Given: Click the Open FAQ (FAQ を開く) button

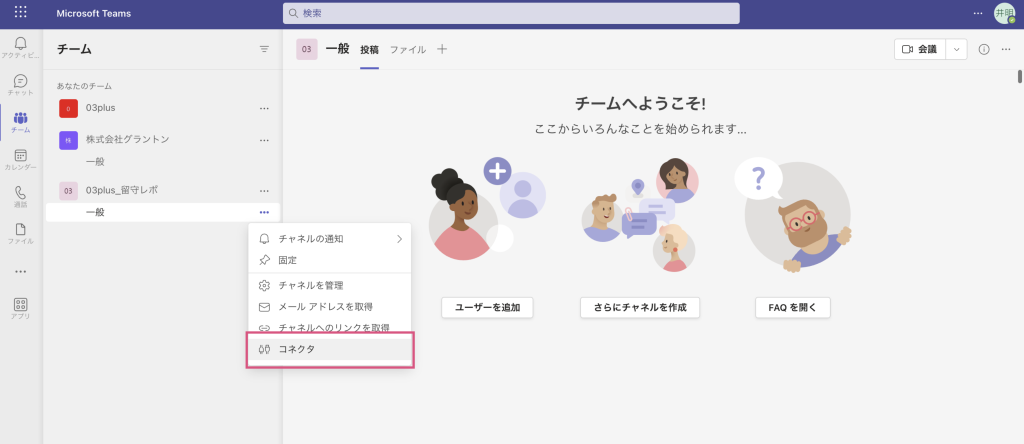Looking at the screenshot, I should click(792, 307).
